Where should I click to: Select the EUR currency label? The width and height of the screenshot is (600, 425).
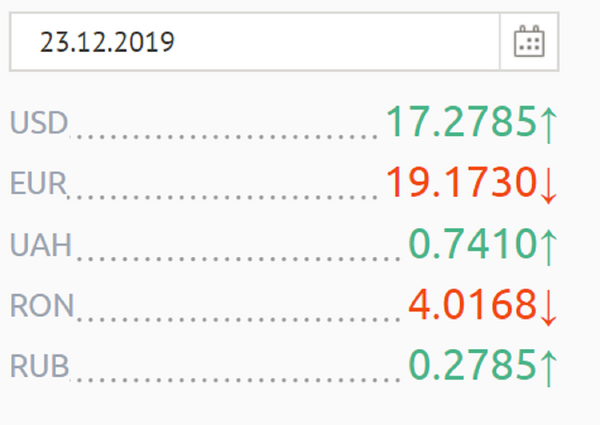[x=38, y=183]
